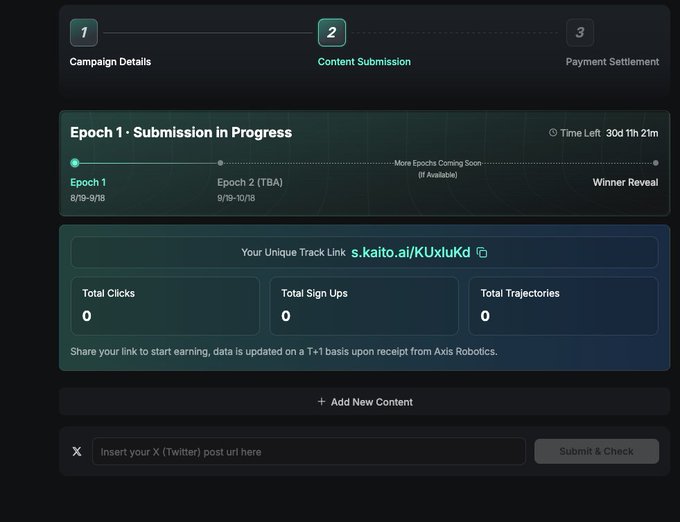Click the Payment Settlement label
The height and width of the screenshot is (522, 680).
(x=612, y=62)
